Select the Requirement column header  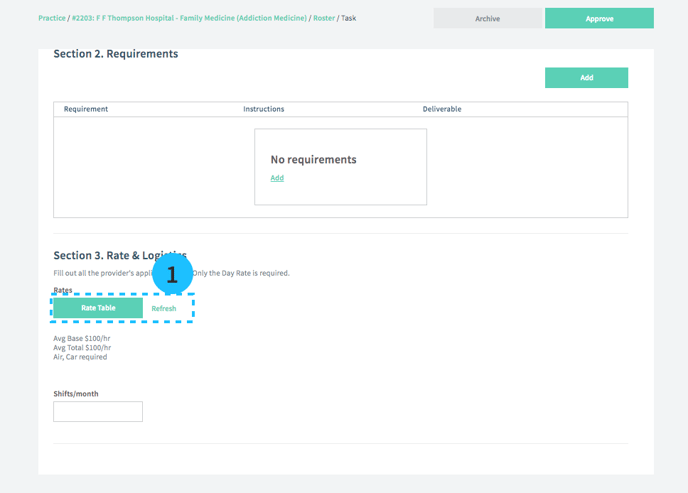point(86,109)
